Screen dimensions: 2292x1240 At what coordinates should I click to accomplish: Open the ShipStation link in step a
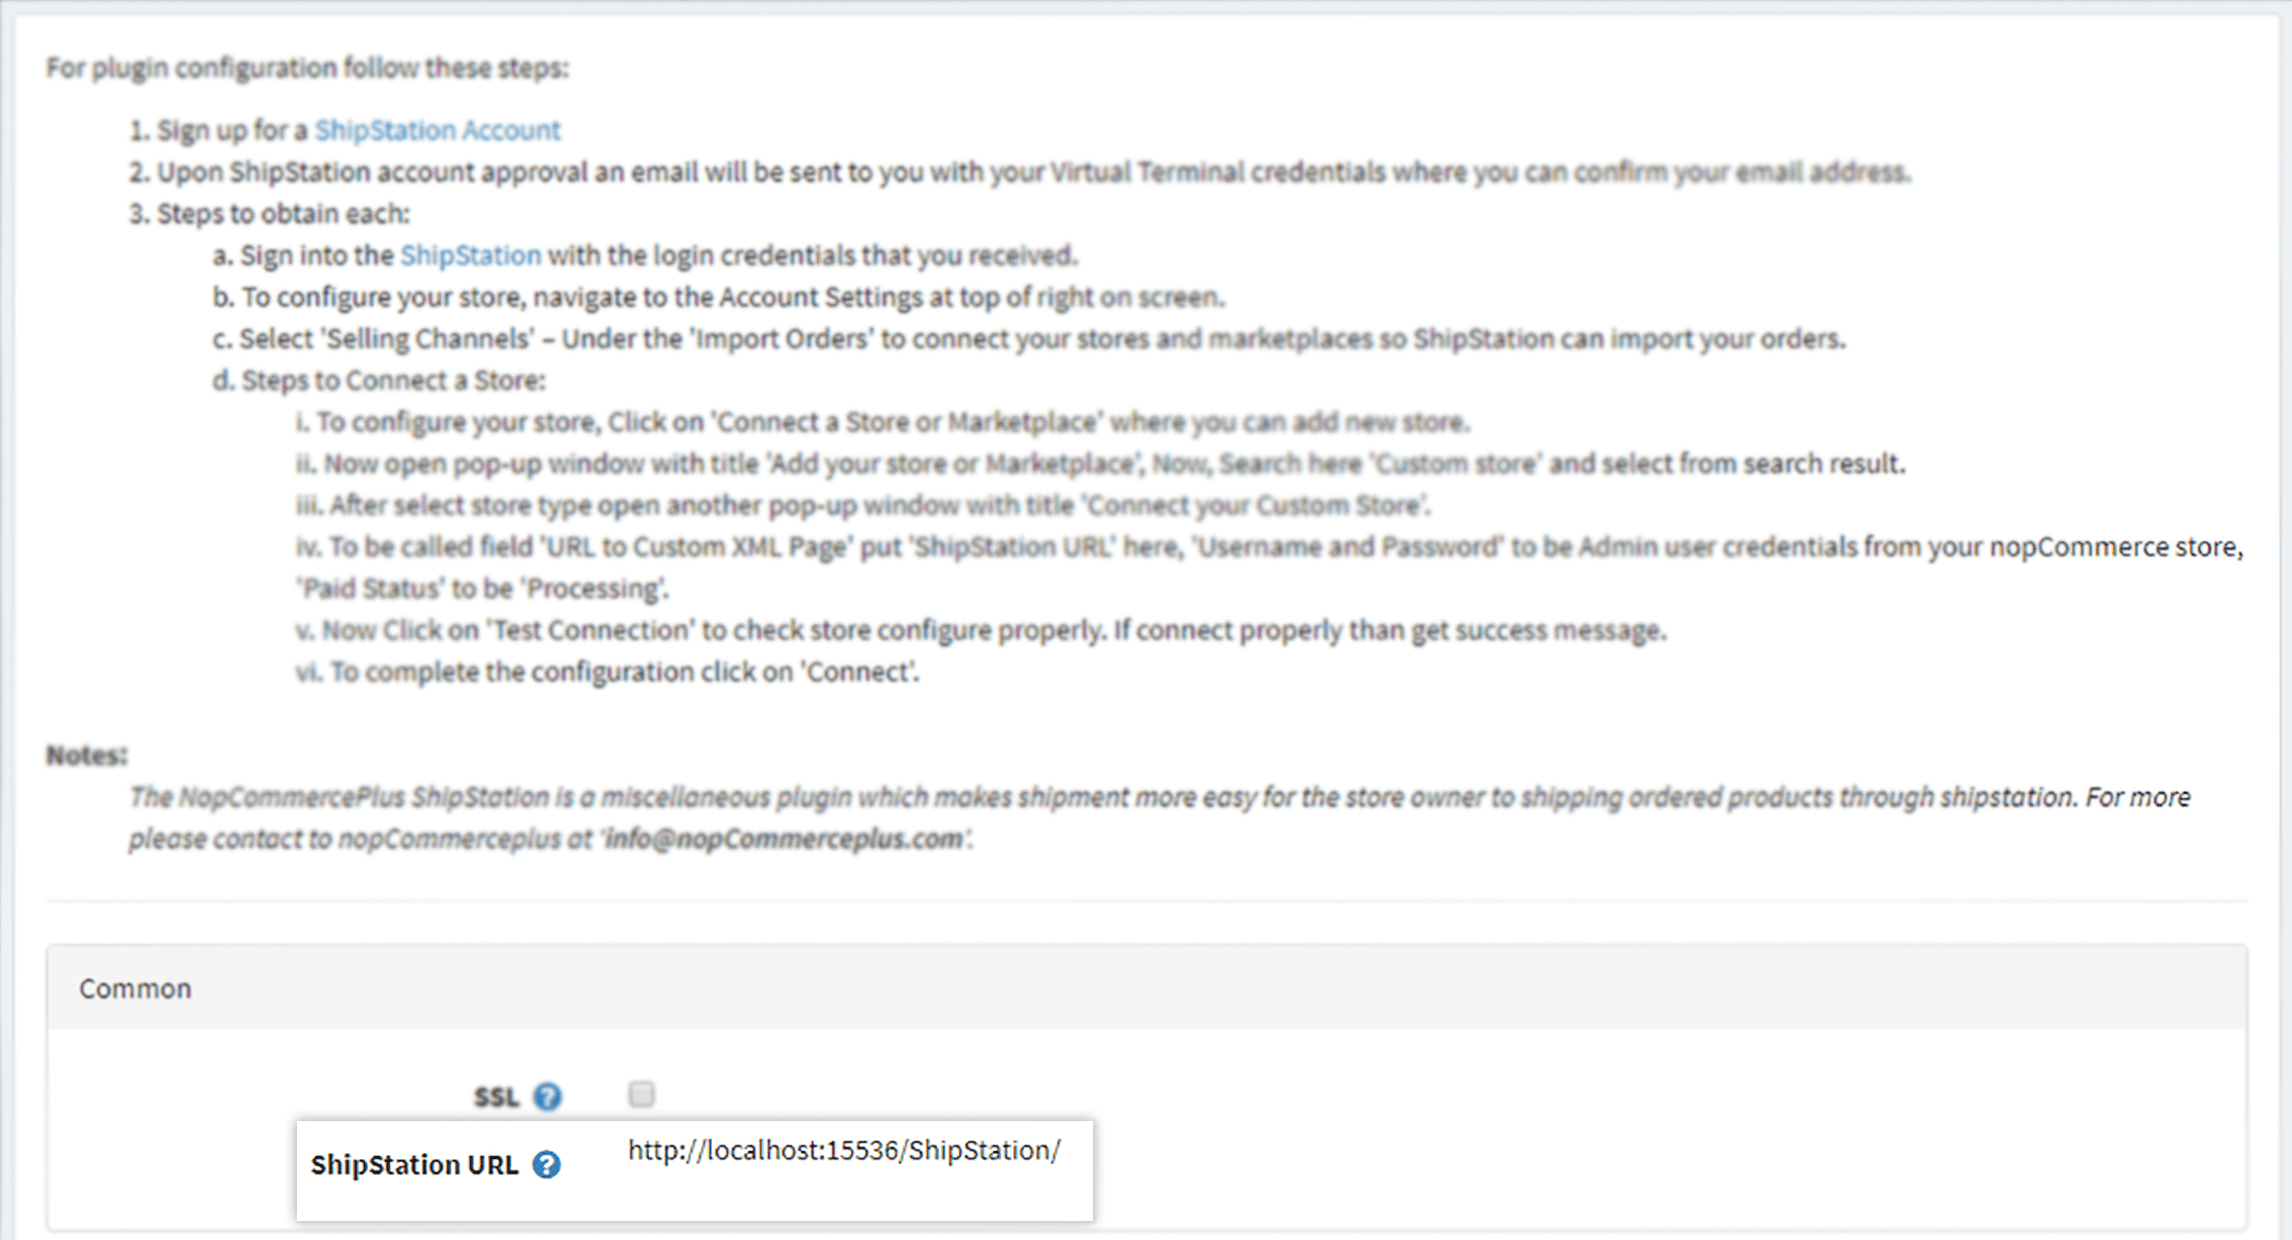tap(470, 256)
